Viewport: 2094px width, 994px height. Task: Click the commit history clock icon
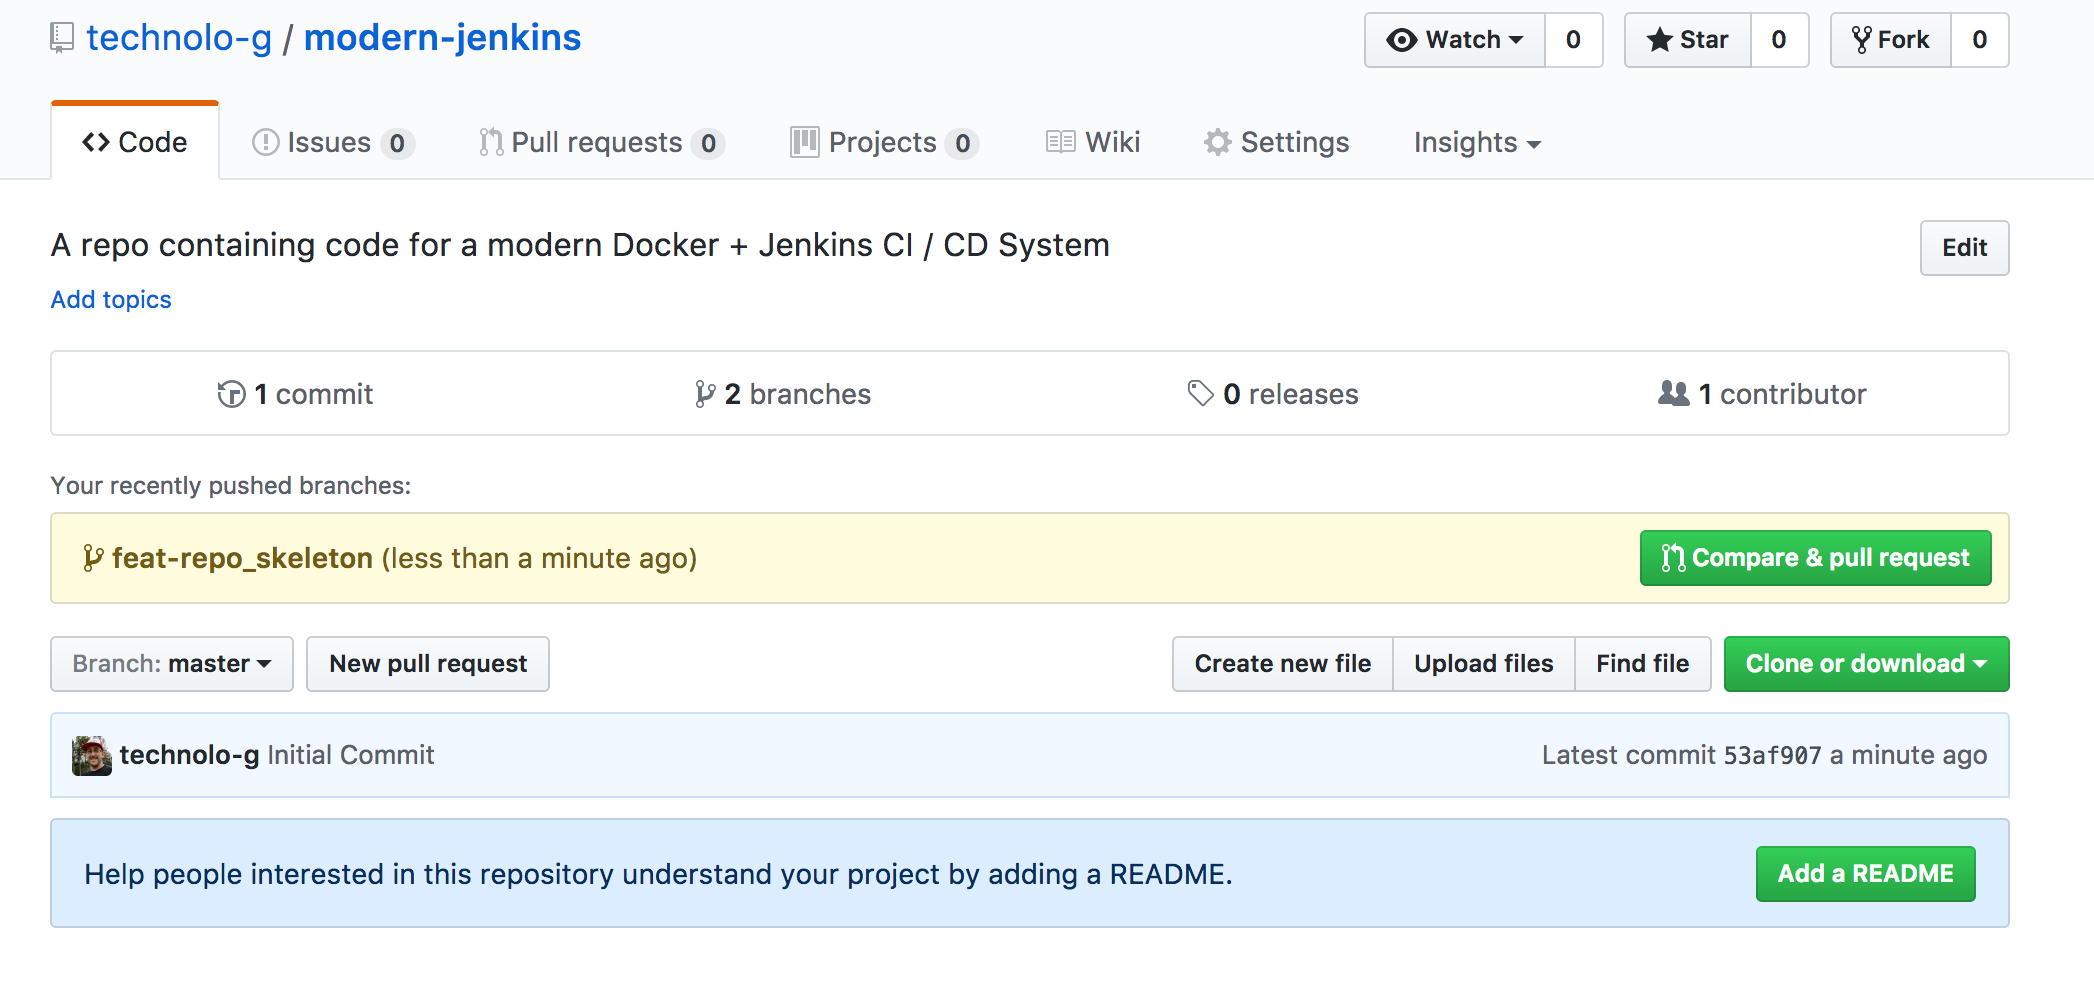[x=231, y=394]
